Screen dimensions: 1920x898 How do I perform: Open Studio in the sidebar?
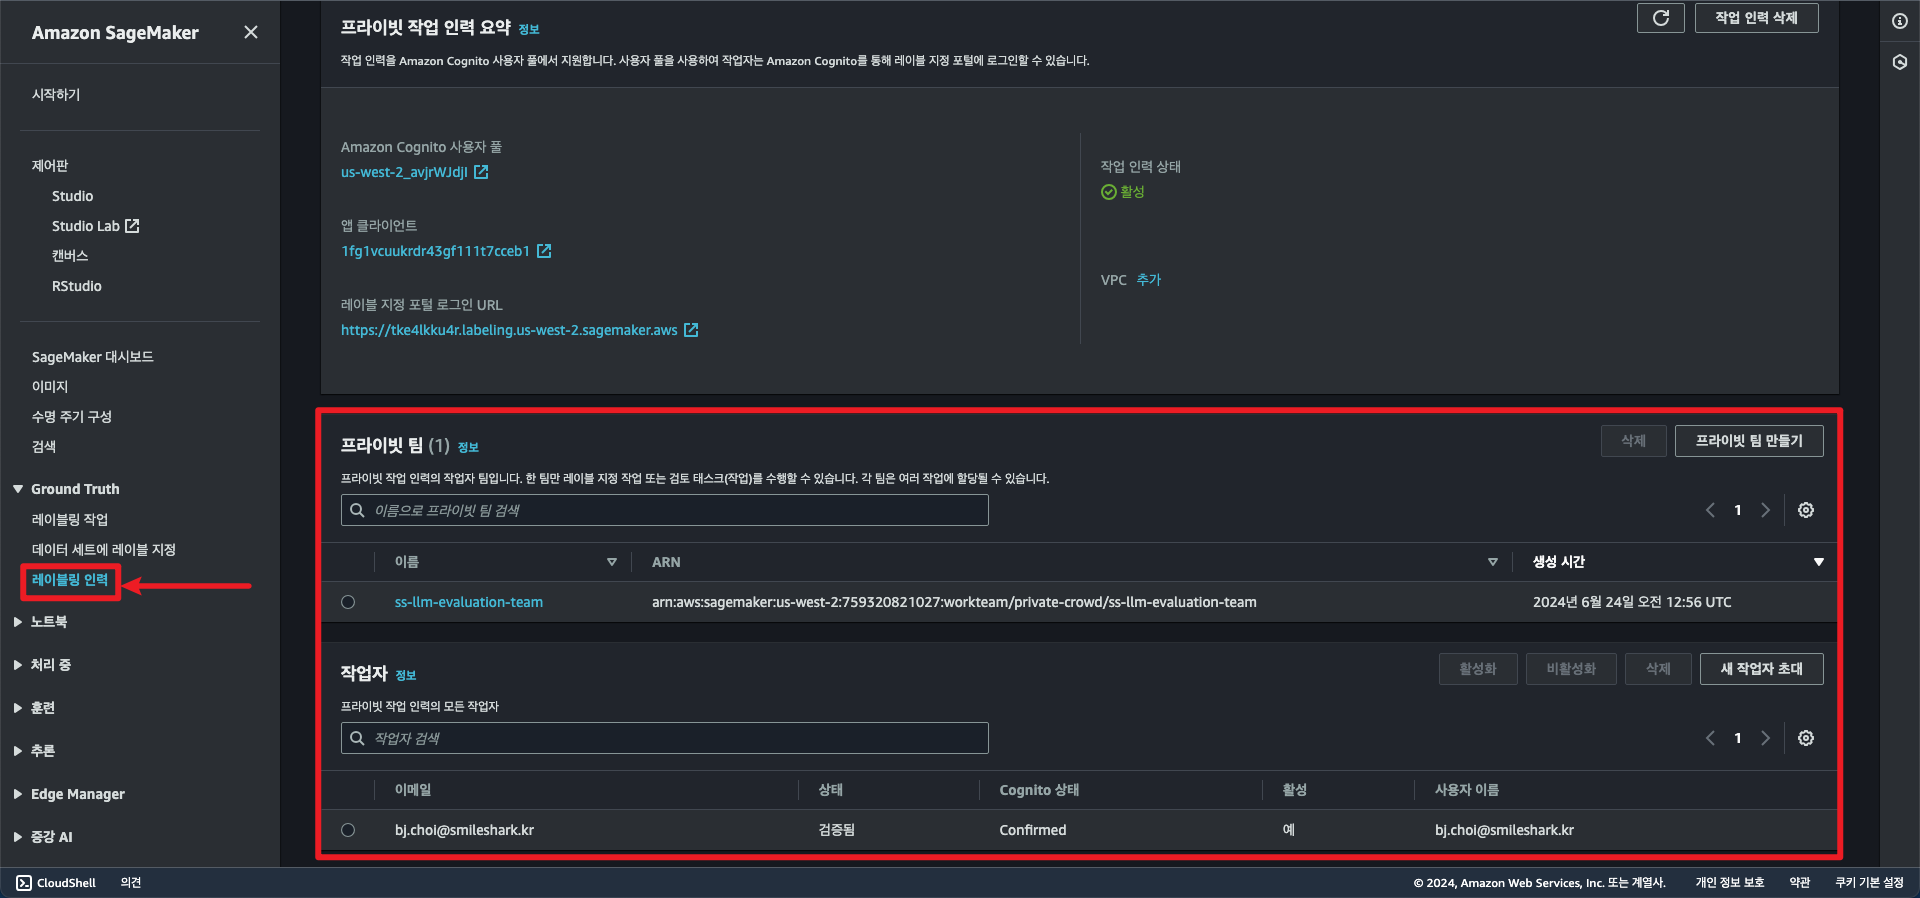[x=73, y=196]
